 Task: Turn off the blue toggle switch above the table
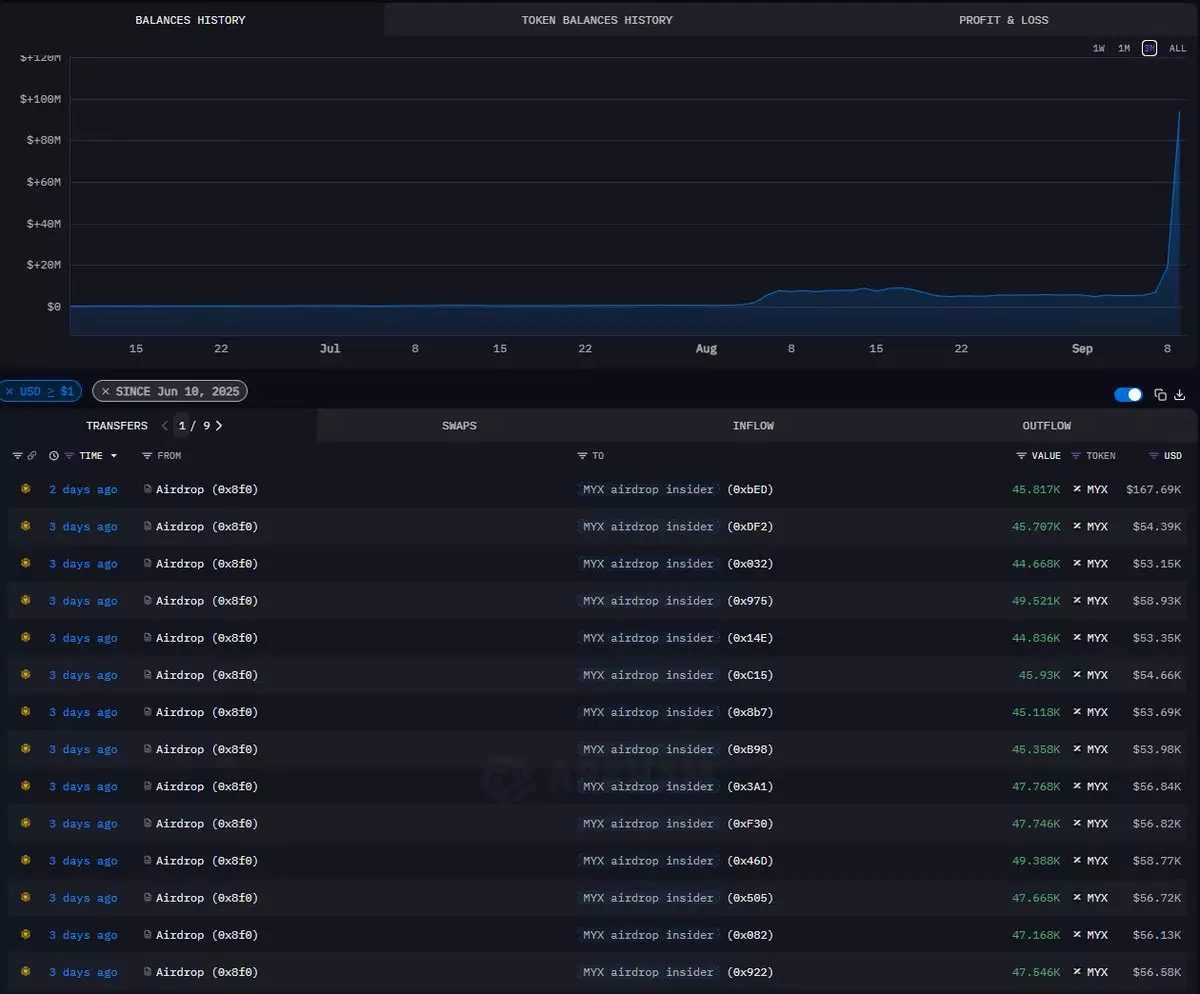pos(1128,395)
